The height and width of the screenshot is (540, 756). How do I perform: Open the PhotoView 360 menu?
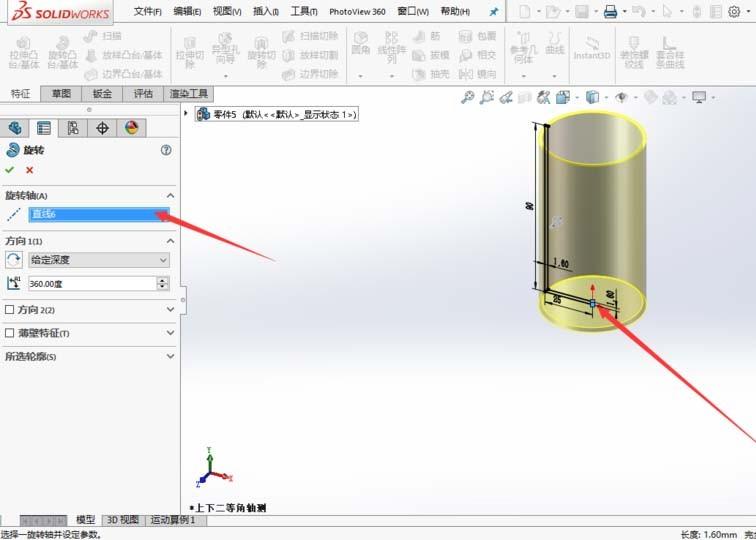pyautogui.click(x=357, y=12)
